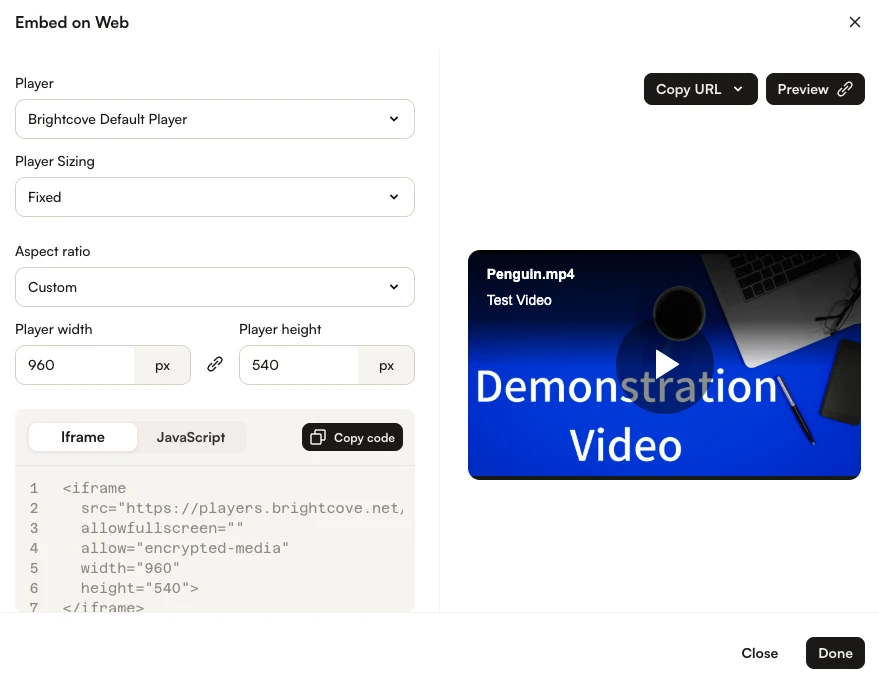This screenshot has height=676, width=879.
Task: Open the Aspect ratio dropdown set to Custom
Action: pos(215,287)
